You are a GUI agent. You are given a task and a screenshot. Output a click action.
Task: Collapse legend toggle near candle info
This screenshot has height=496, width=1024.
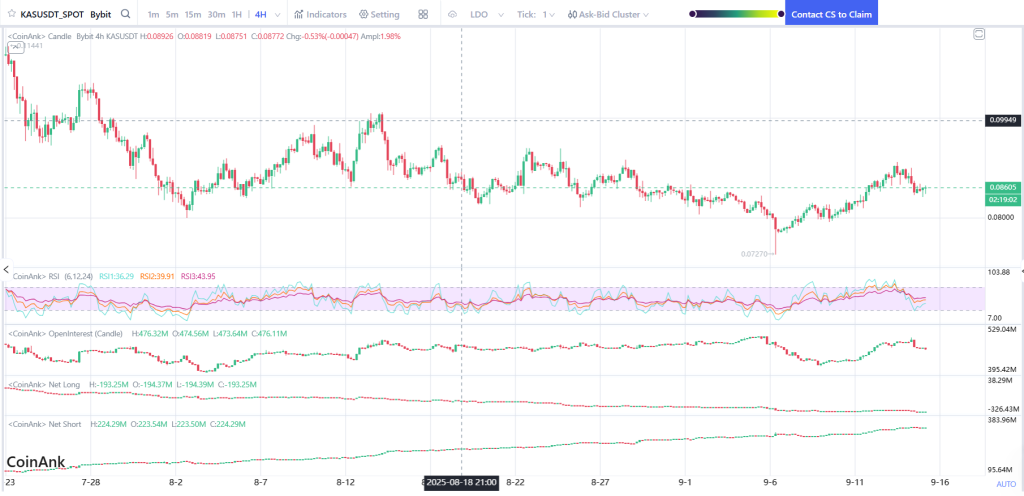coord(14,48)
